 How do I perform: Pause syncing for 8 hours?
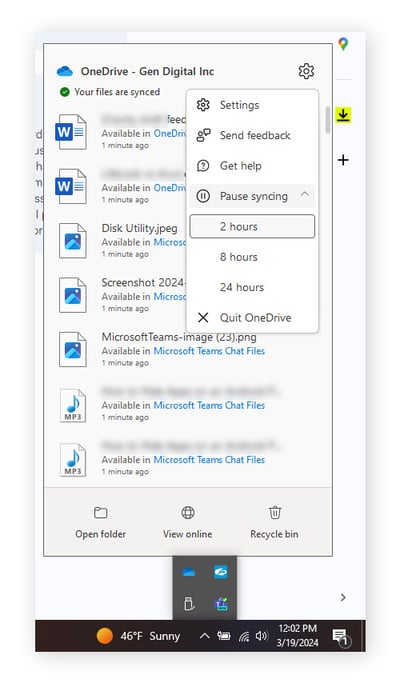(x=252, y=257)
